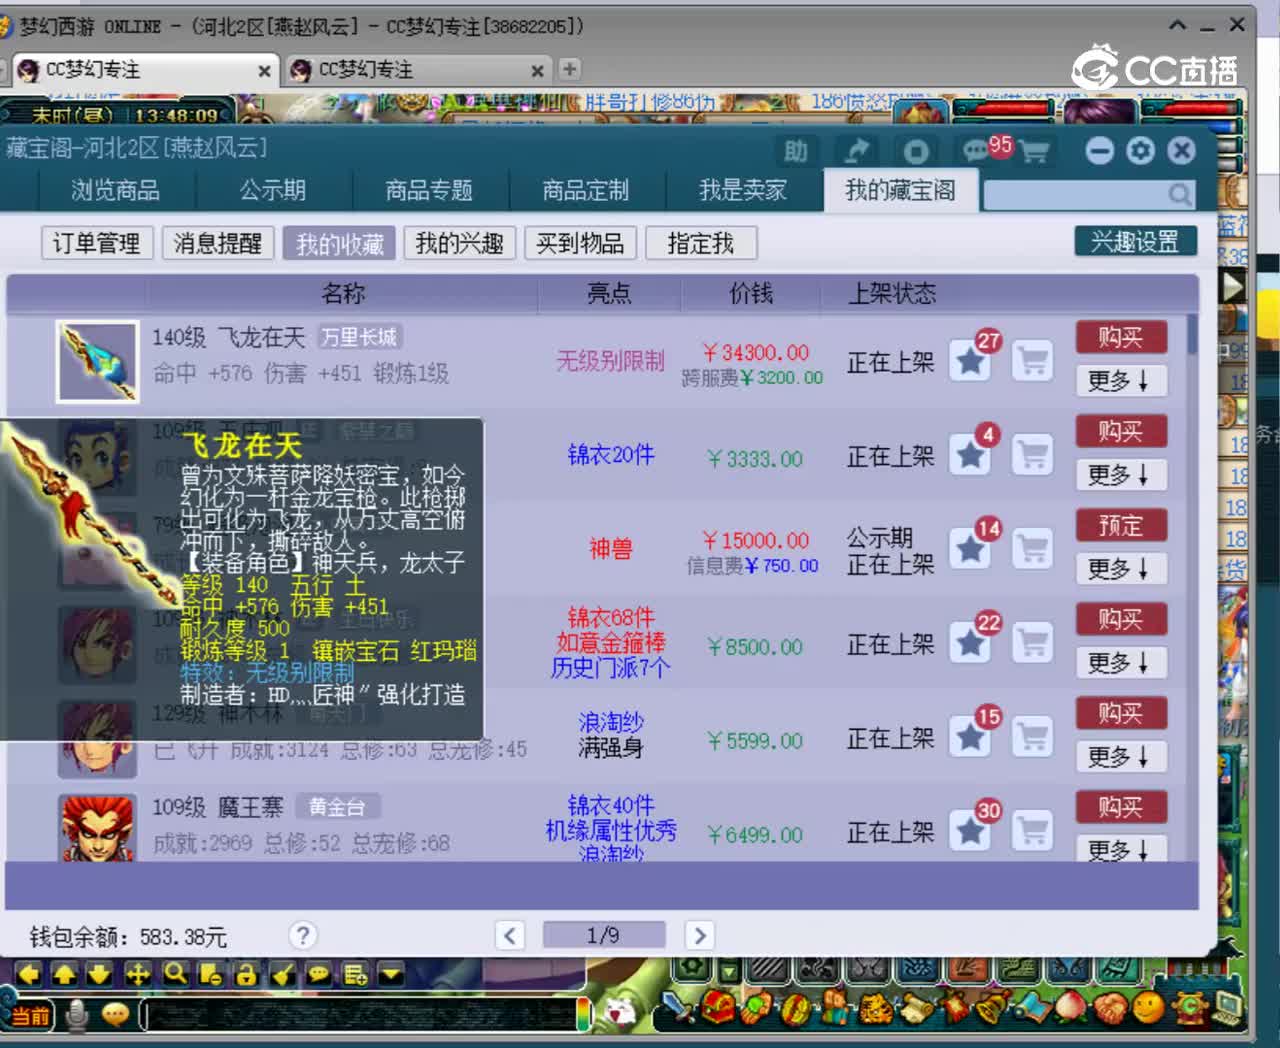The height and width of the screenshot is (1048, 1280).
Task: Click 预定 for the 神兽 listing
Action: (1121, 525)
